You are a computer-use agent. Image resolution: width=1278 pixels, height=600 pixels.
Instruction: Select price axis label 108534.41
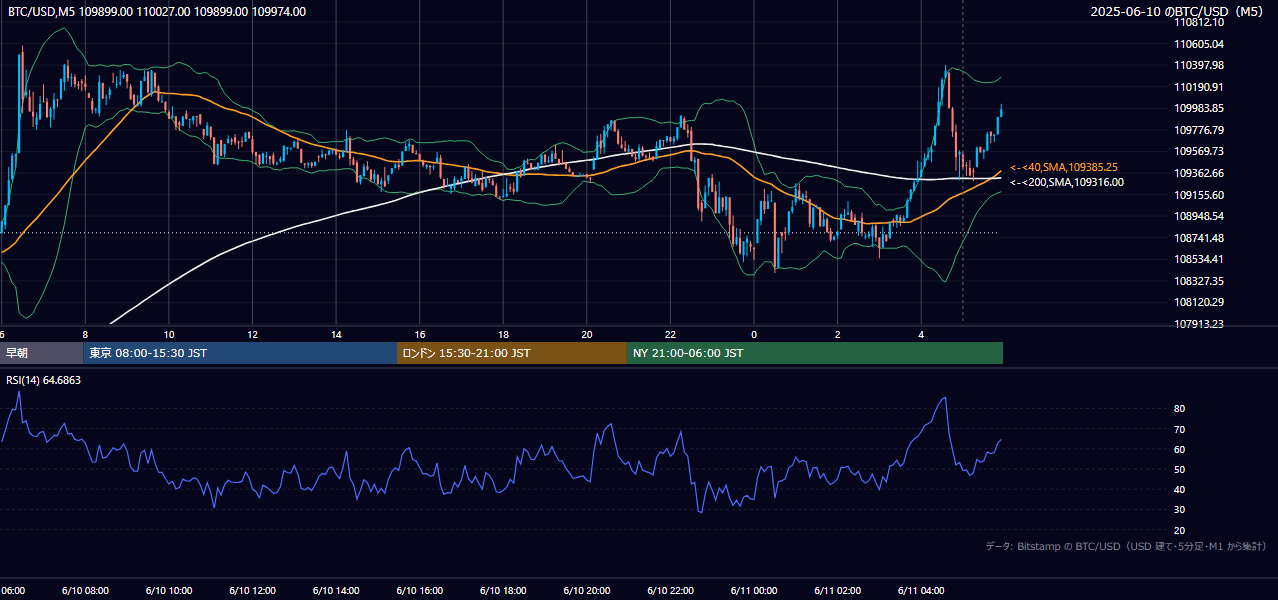[x=1199, y=259]
